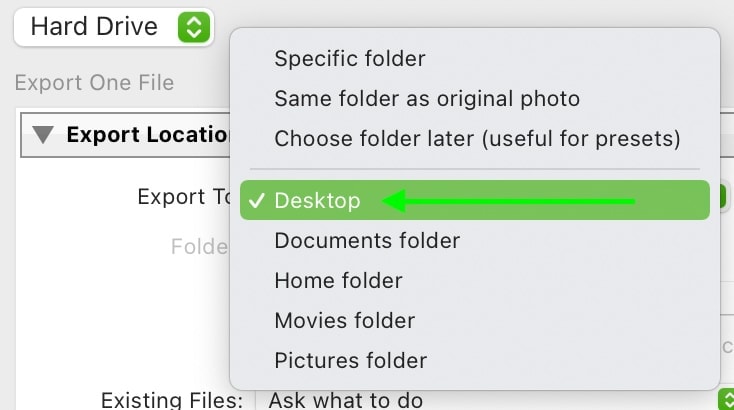Select Documents folder as export destination
This screenshot has width=734, height=410.
[x=367, y=241]
